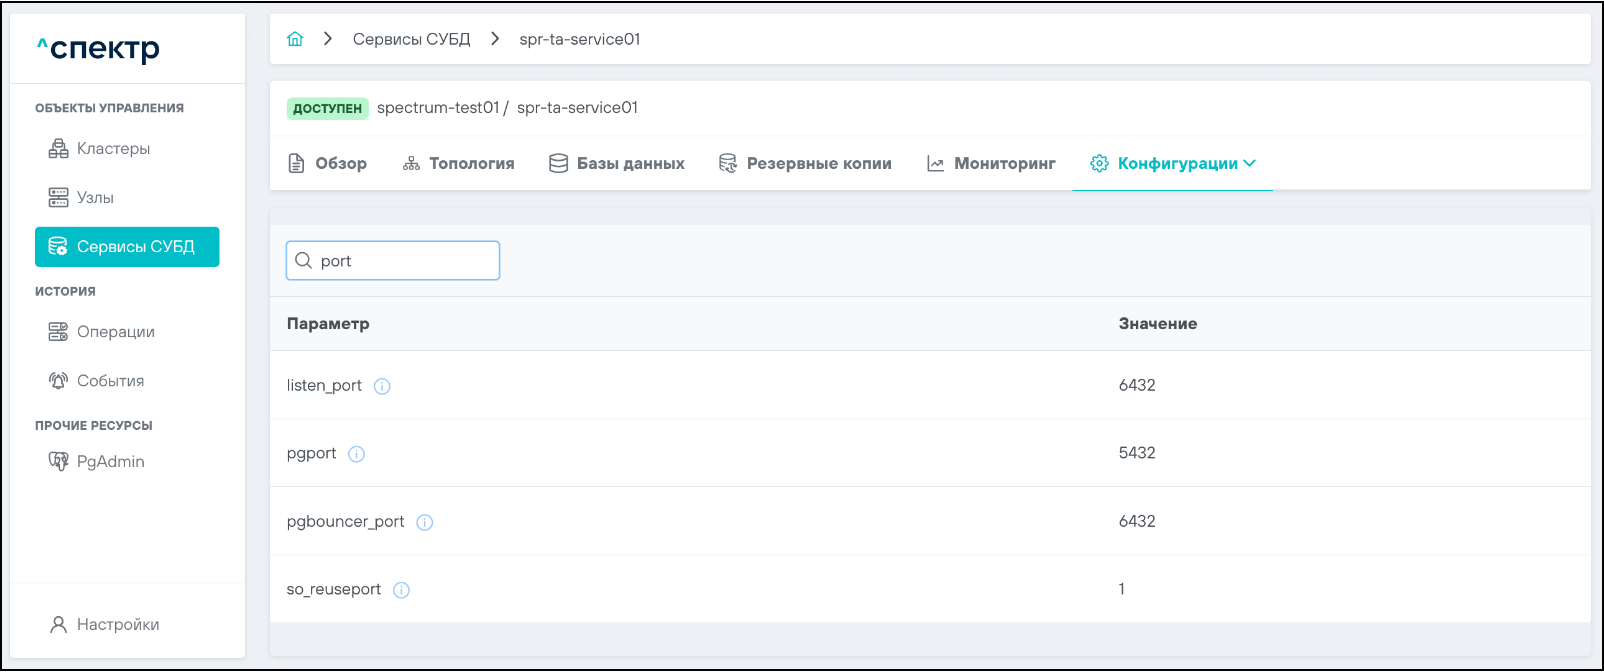Click info icon next to so_reuseport
Viewport: 1604px width, 672px height.
(401, 590)
